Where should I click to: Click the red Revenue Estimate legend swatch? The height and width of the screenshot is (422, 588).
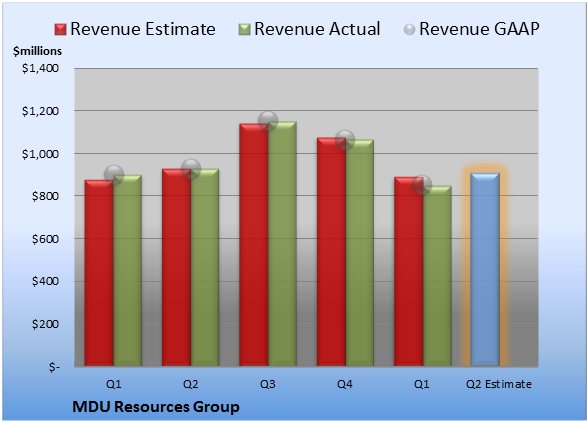(60, 29)
